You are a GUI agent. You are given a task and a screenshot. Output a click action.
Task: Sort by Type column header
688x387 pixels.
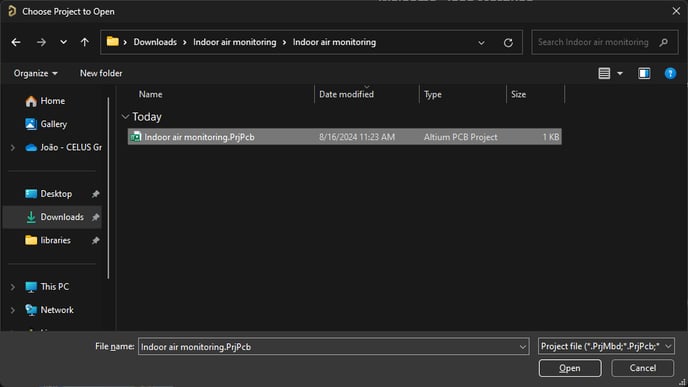click(433, 94)
